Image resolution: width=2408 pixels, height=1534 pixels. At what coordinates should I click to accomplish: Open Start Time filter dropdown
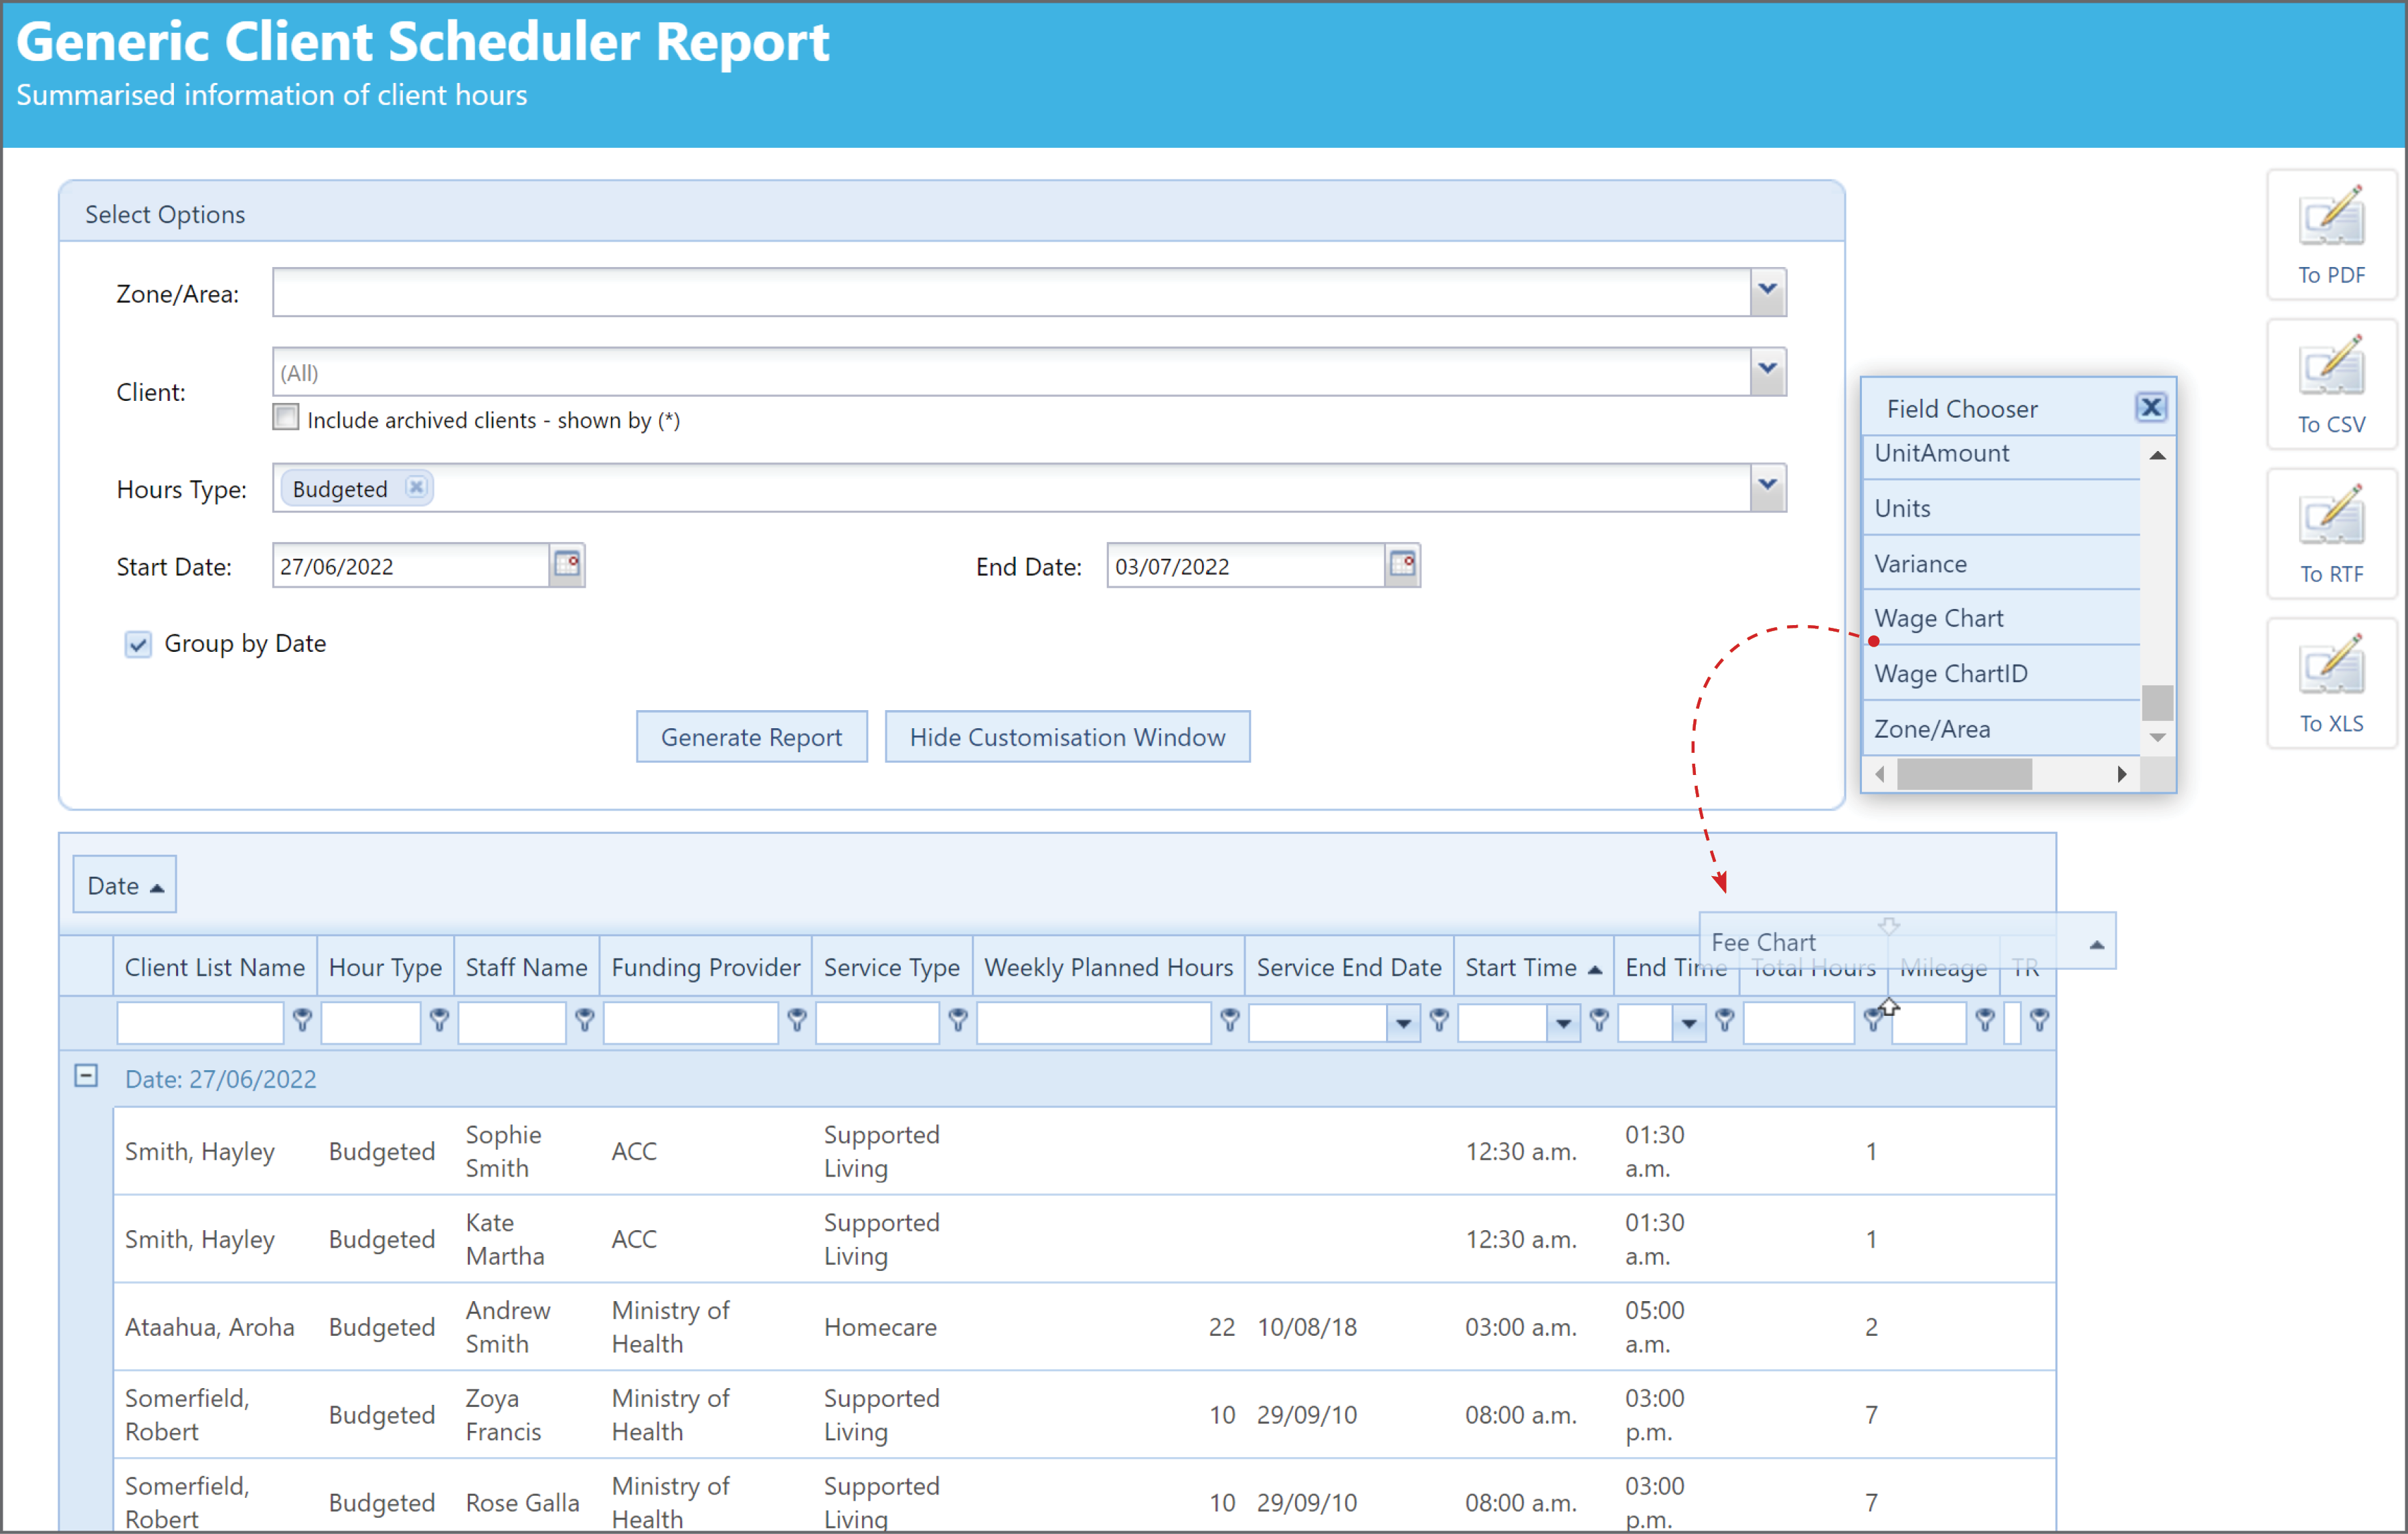(x=1563, y=1022)
